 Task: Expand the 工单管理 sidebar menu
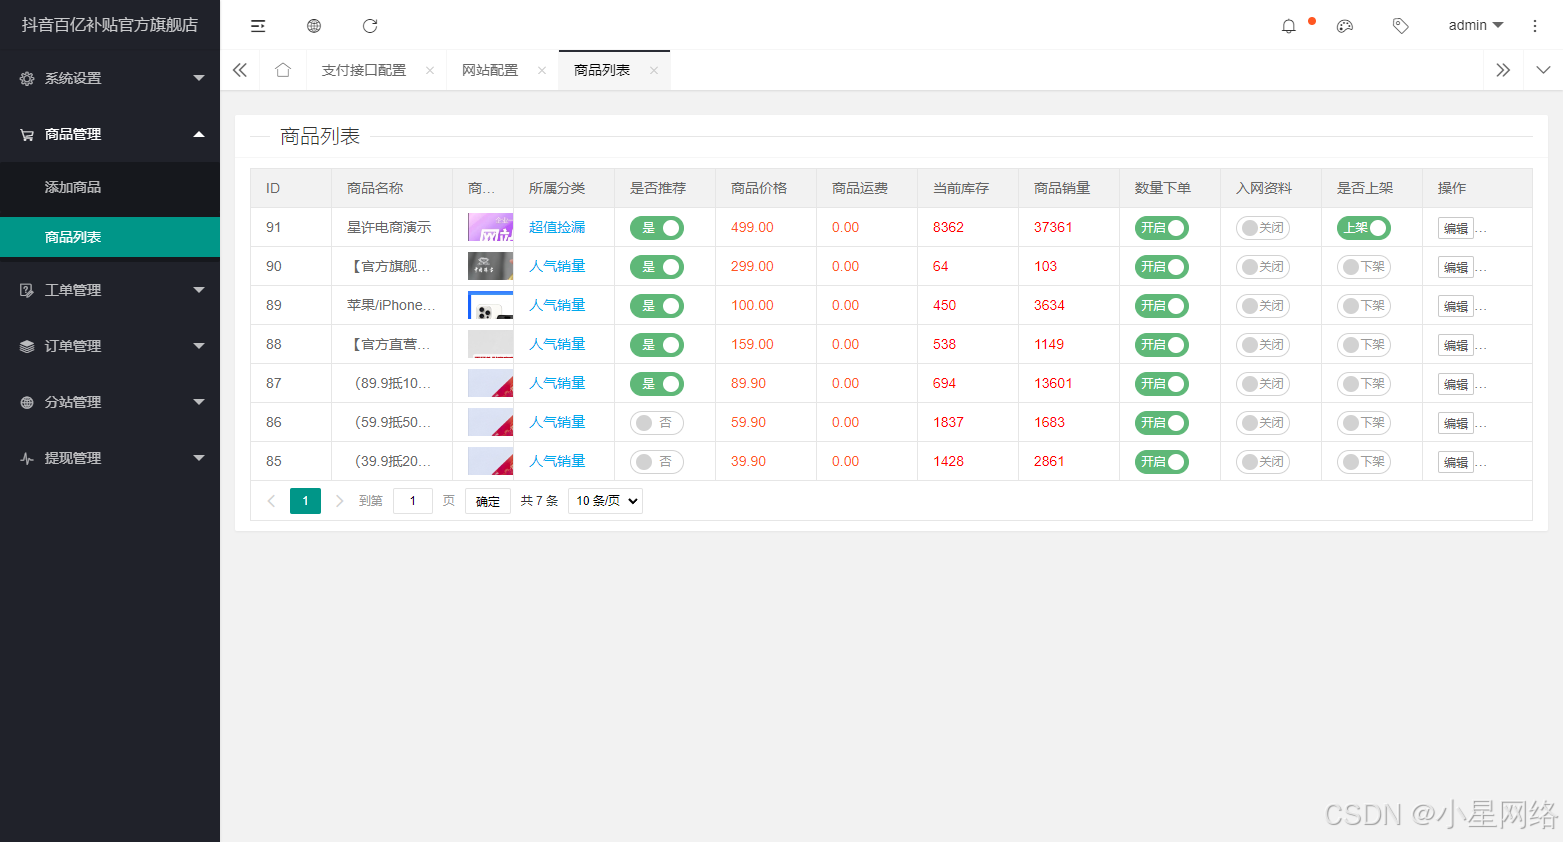coord(110,290)
